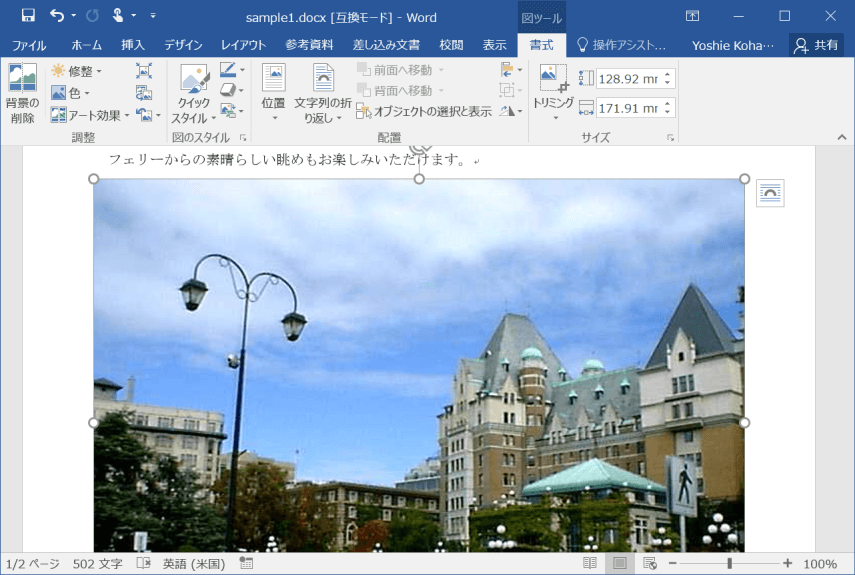Click Send Backward (背面へ移動)

point(401,90)
